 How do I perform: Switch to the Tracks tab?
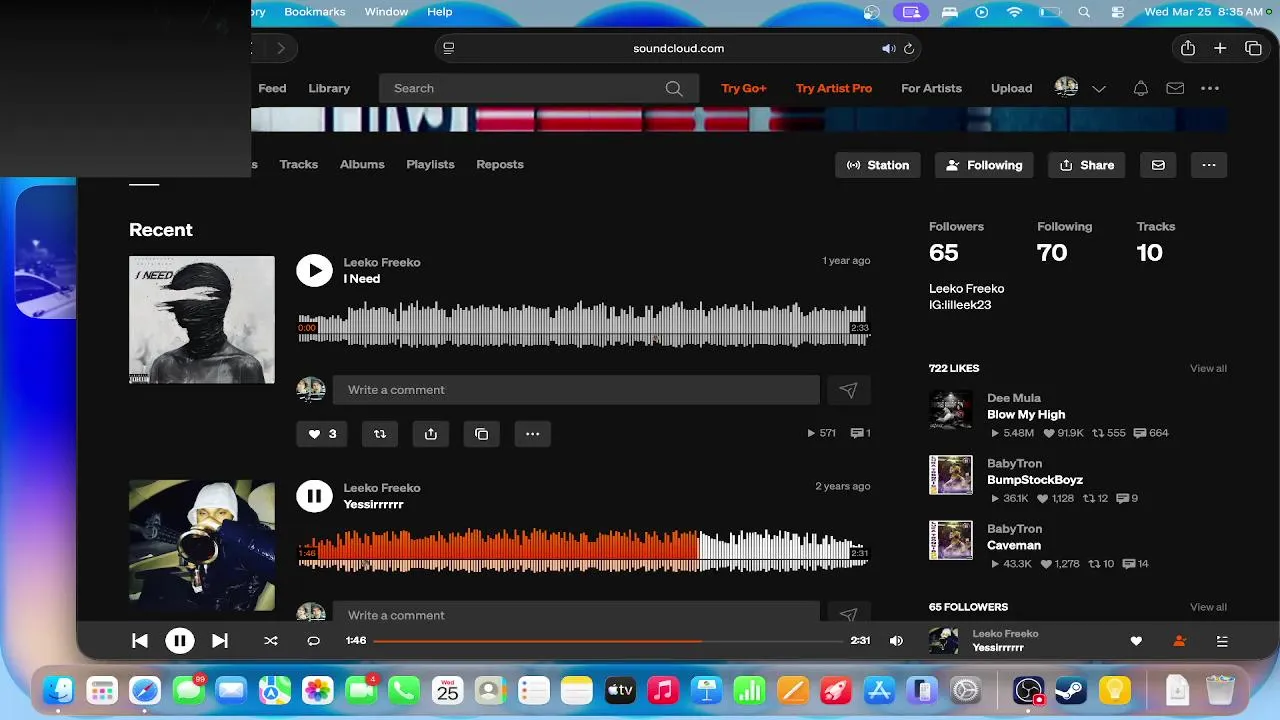pos(299,164)
